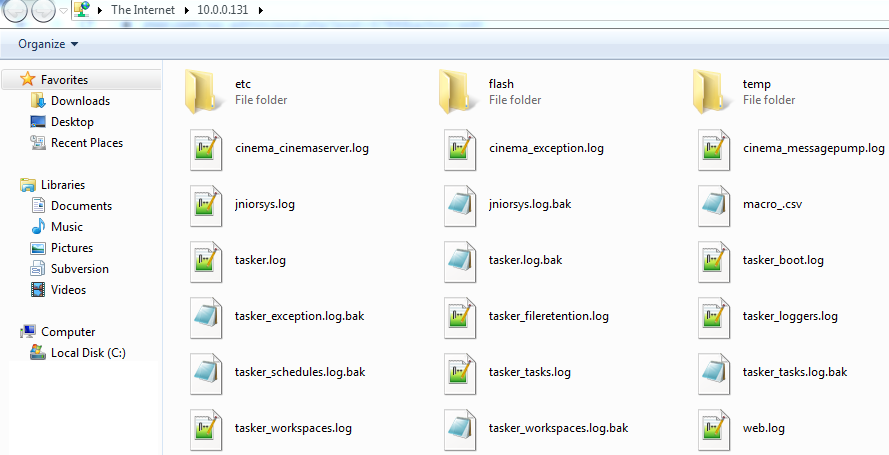
Task: Click tasker_exception.log.bak file name
Action: pos(299,317)
